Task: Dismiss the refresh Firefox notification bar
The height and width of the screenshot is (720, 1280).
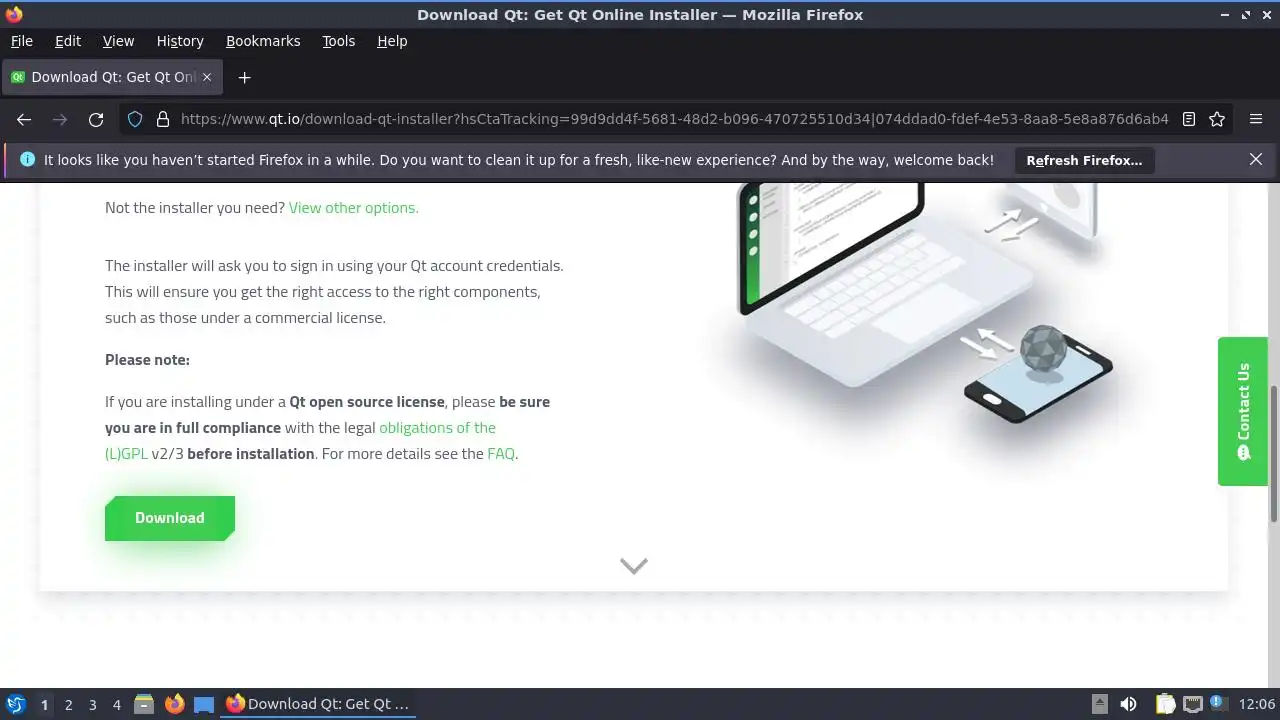Action: coord(1256,159)
